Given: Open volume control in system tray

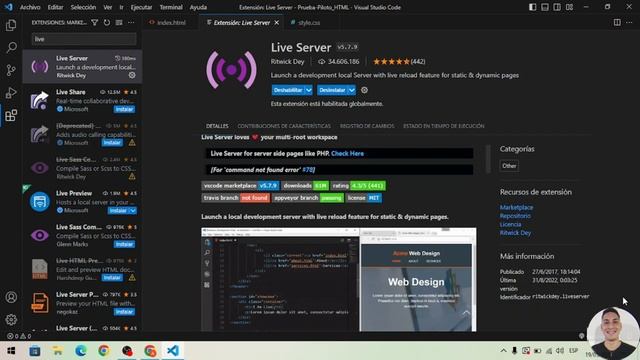Looking at the screenshot, I should coord(560,351).
